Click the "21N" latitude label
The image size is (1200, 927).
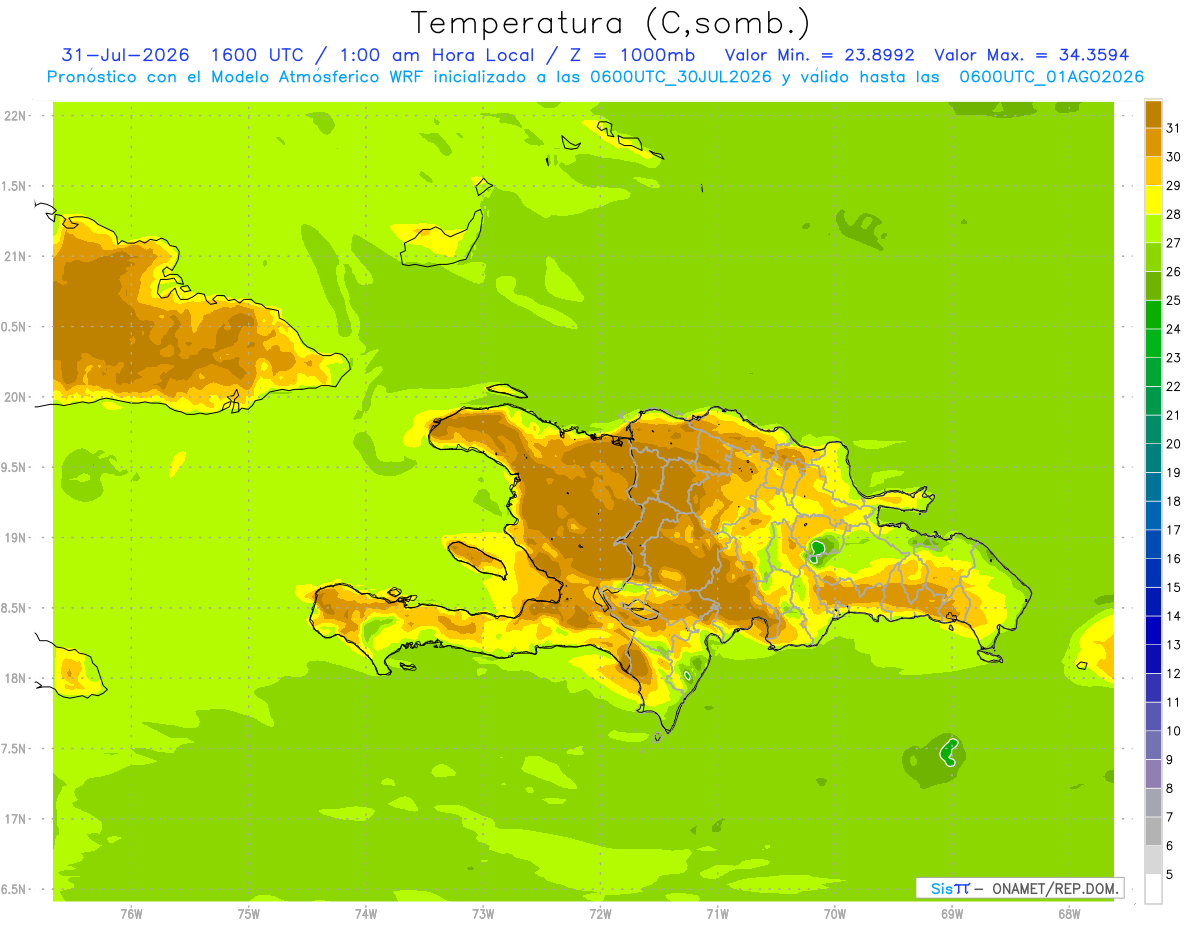pos(15,257)
